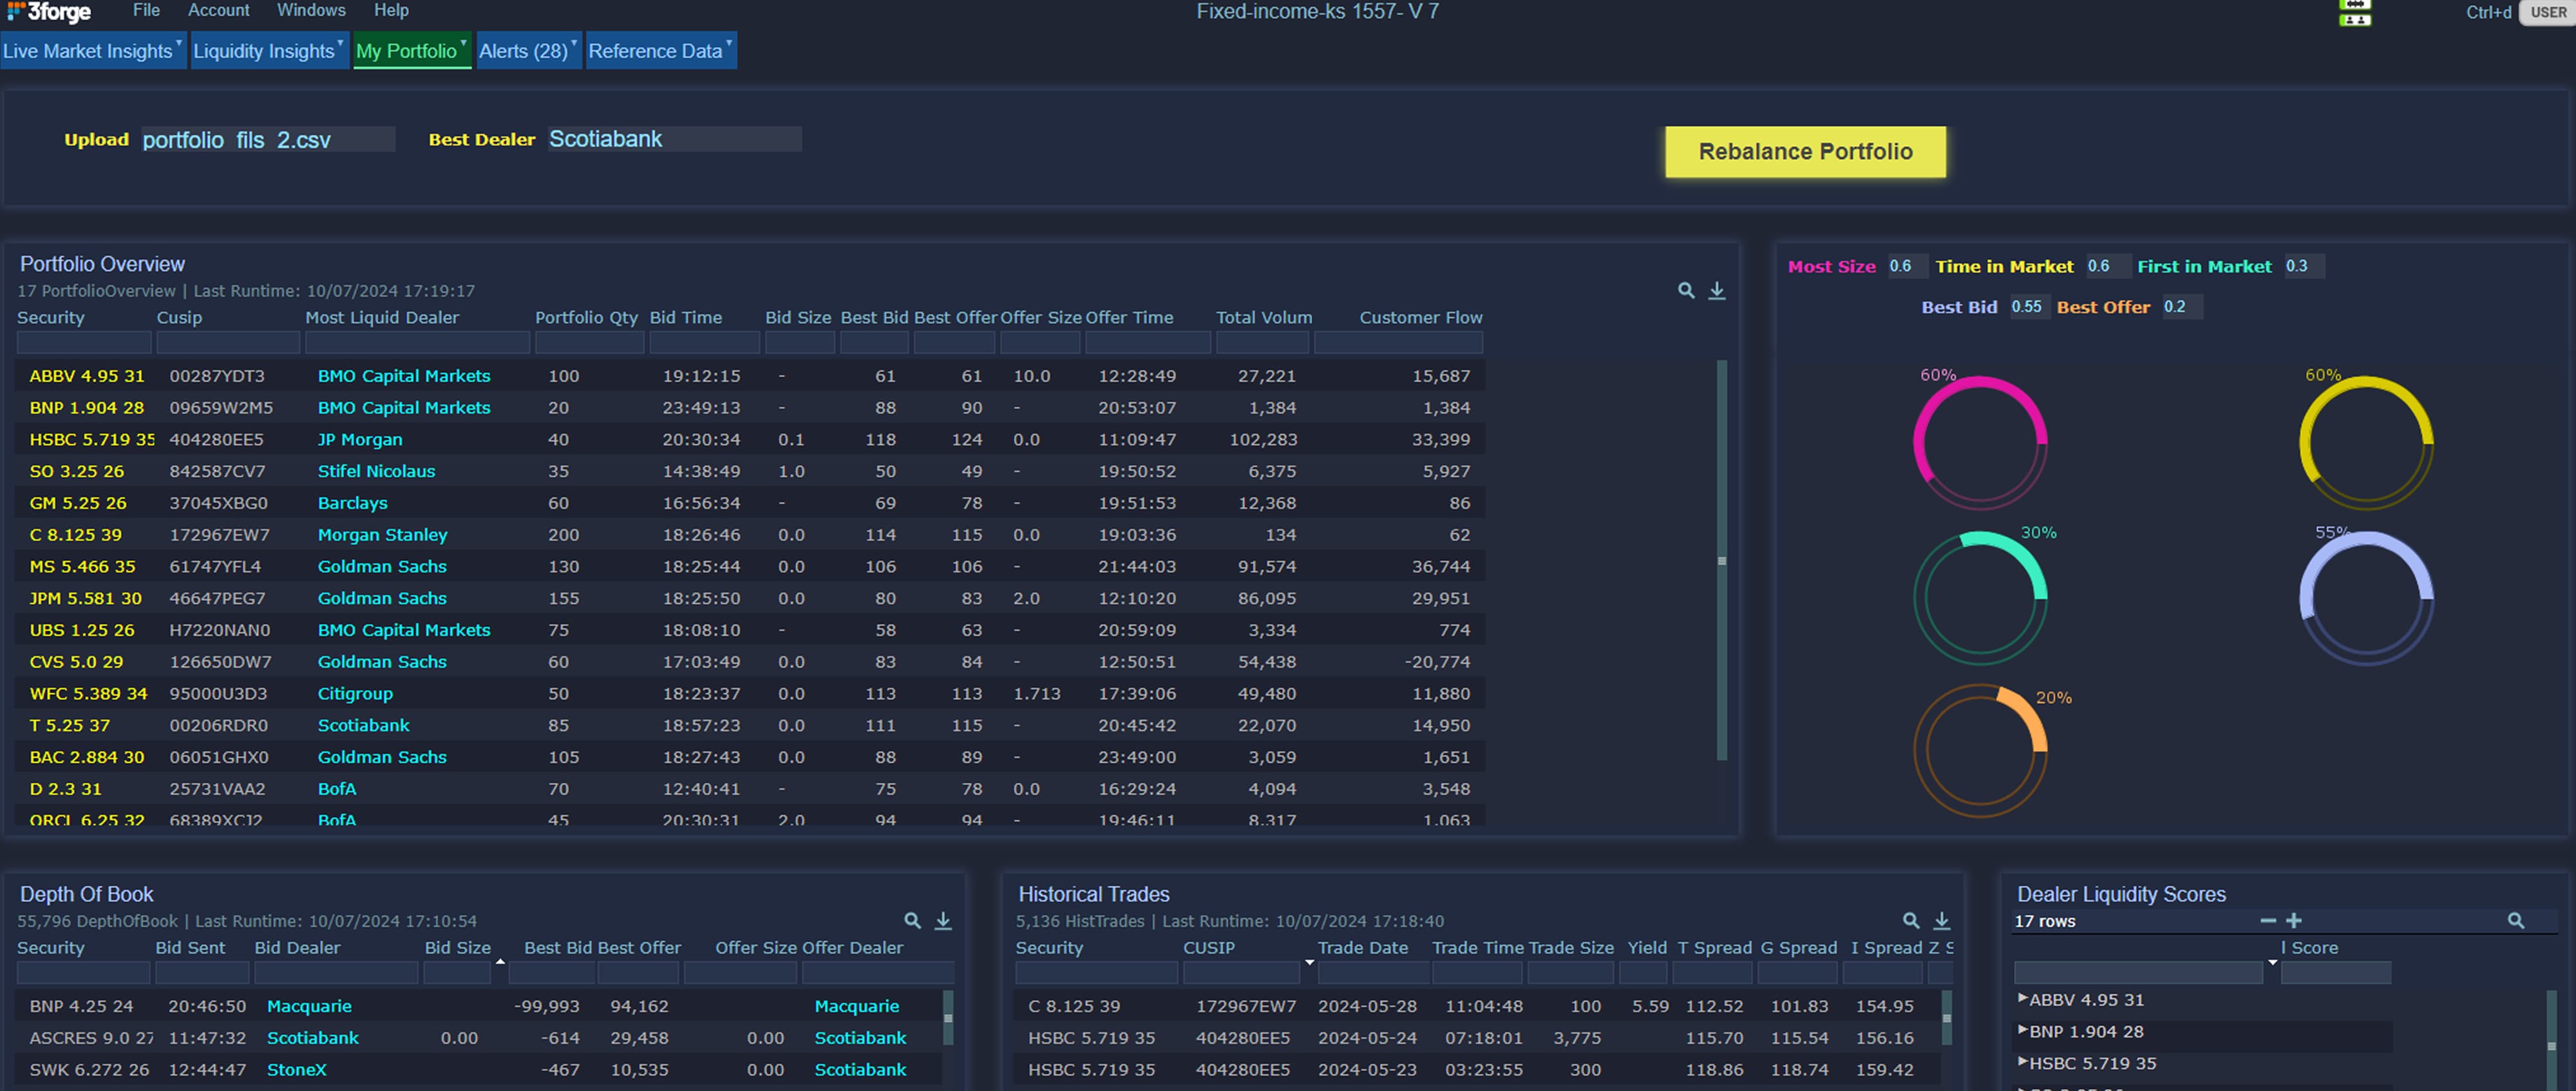Click the pink 60% Most Size gauge
2576x1091 pixels.
pyautogui.click(x=1980, y=443)
